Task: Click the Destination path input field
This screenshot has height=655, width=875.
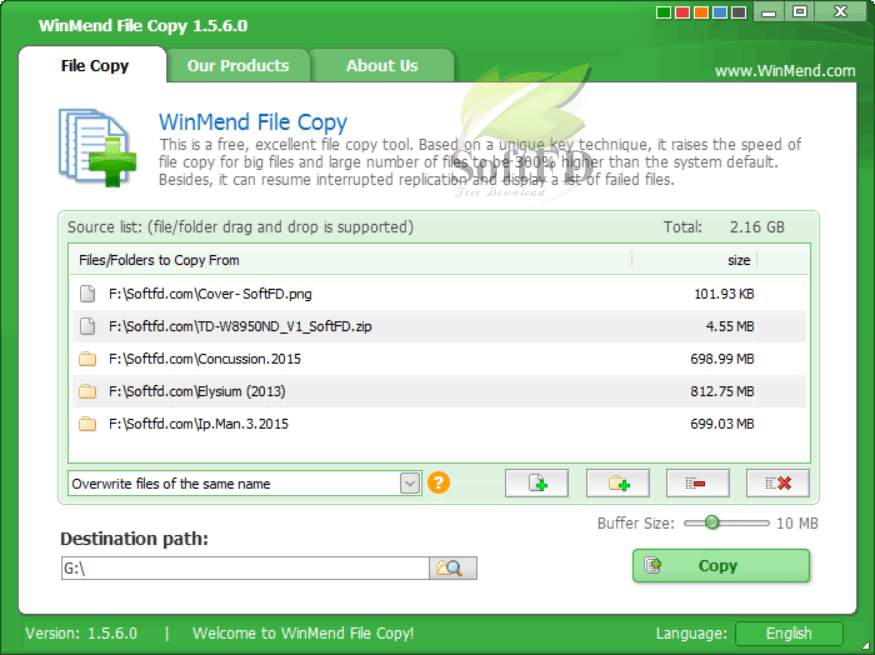Action: coord(245,568)
